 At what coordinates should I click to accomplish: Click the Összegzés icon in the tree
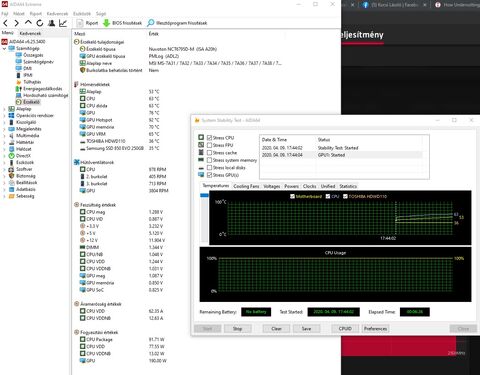click(x=19, y=55)
